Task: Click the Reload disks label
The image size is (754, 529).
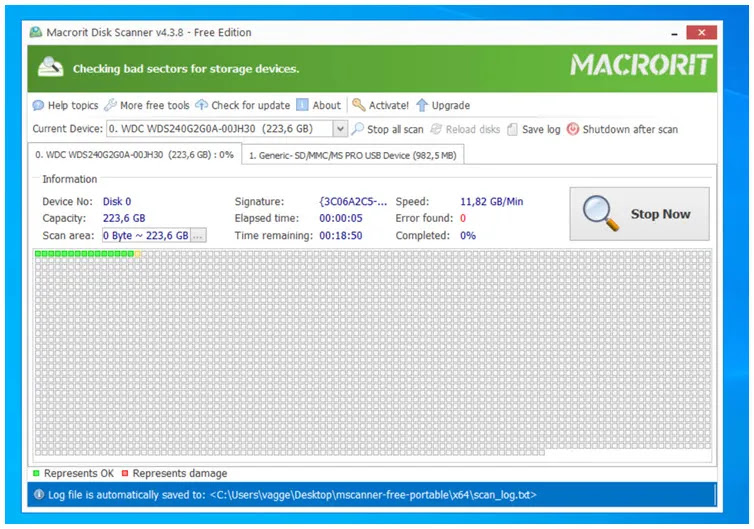Action: click(x=473, y=129)
